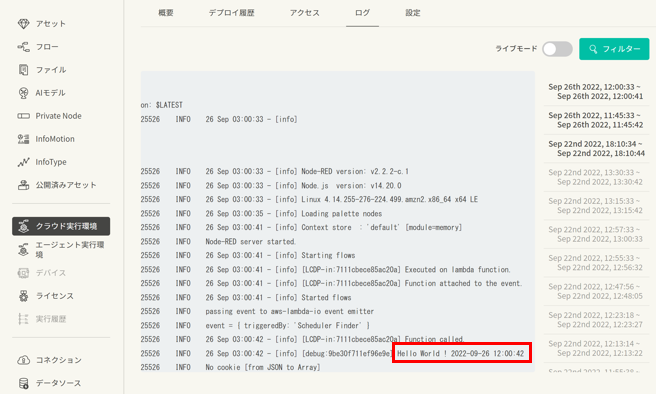Open フロー in the sidebar
The width and height of the screenshot is (657, 394).
[47, 47]
